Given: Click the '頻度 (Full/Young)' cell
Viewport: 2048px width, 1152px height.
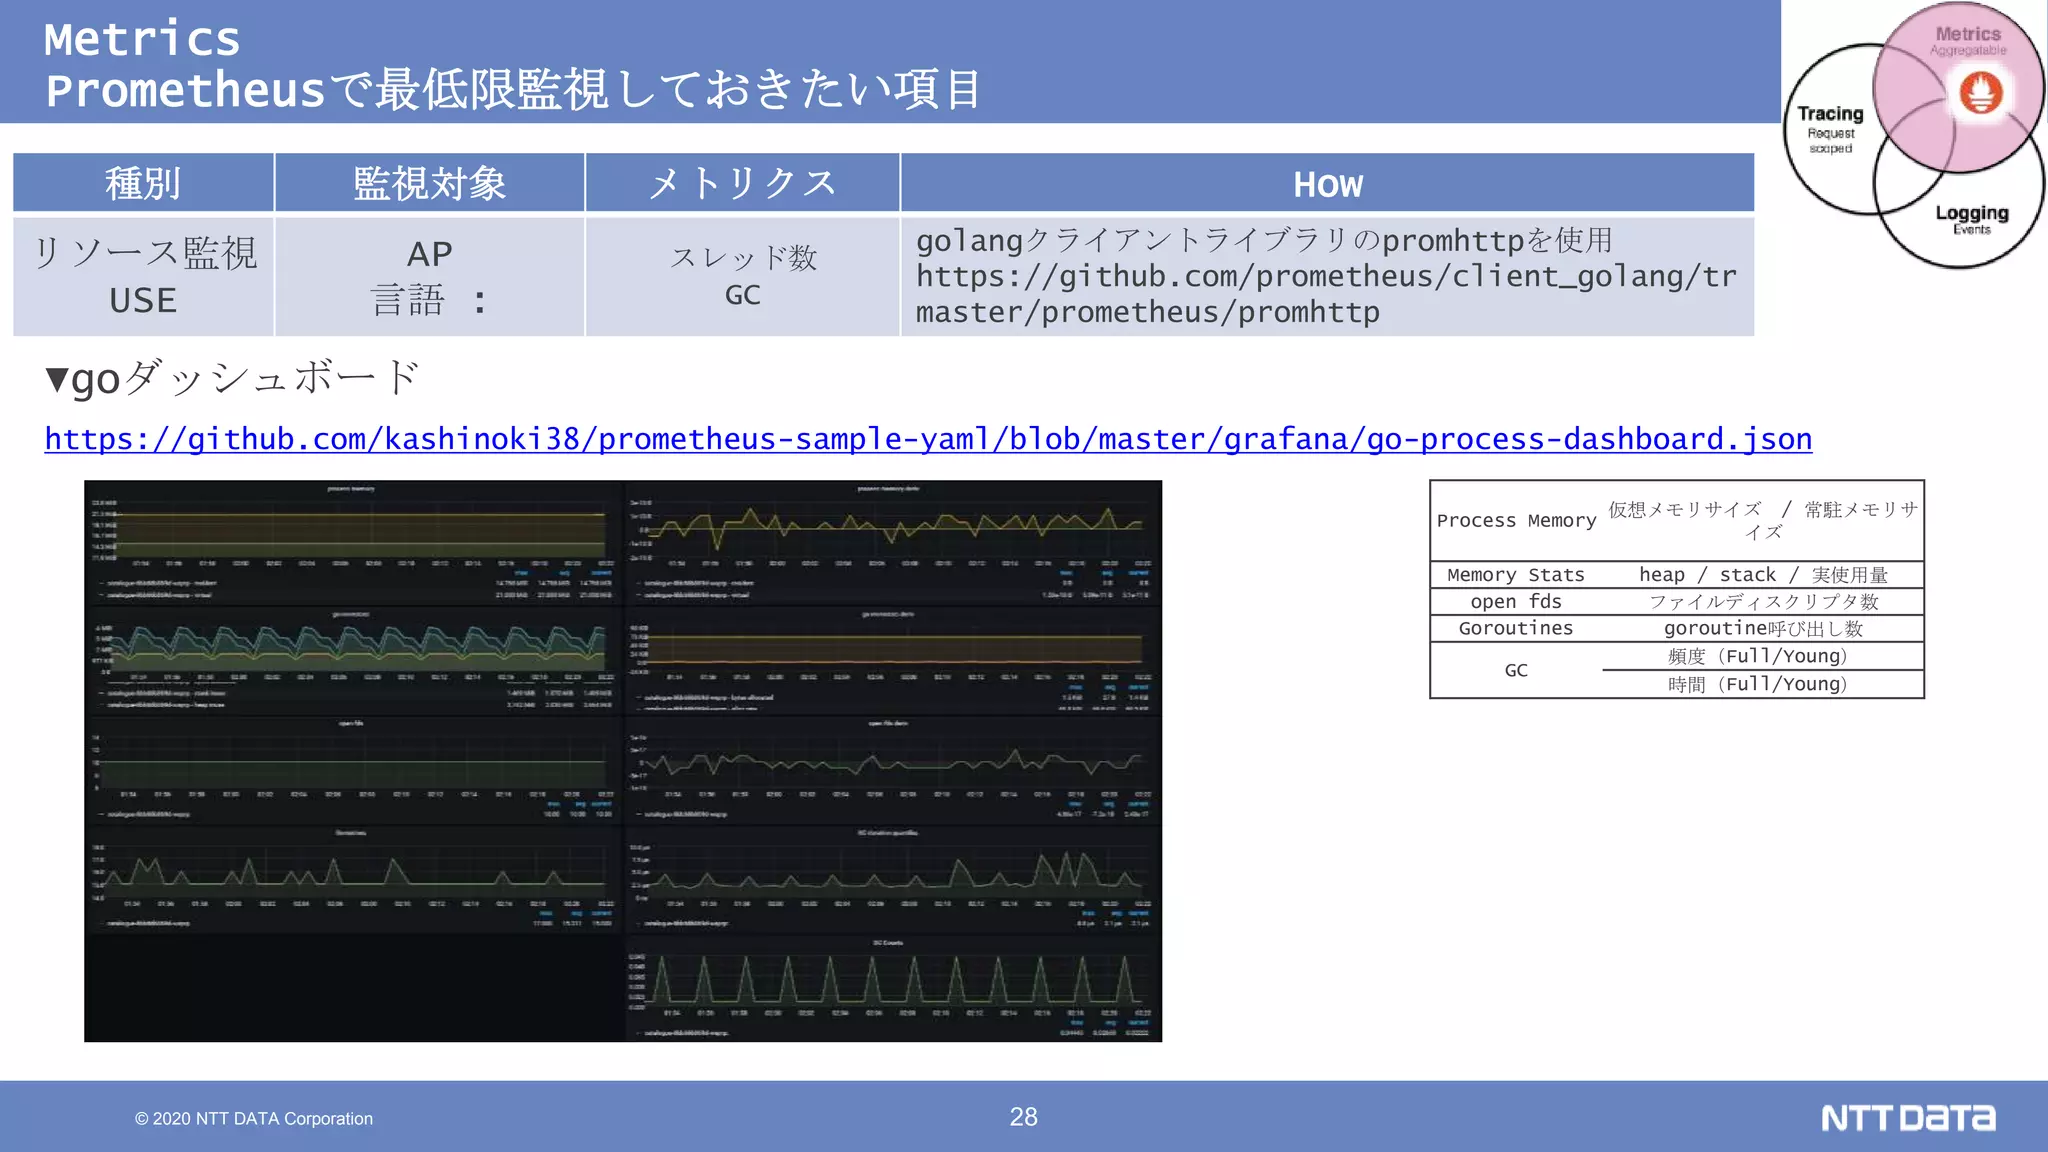Looking at the screenshot, I should coord(1763,657).
